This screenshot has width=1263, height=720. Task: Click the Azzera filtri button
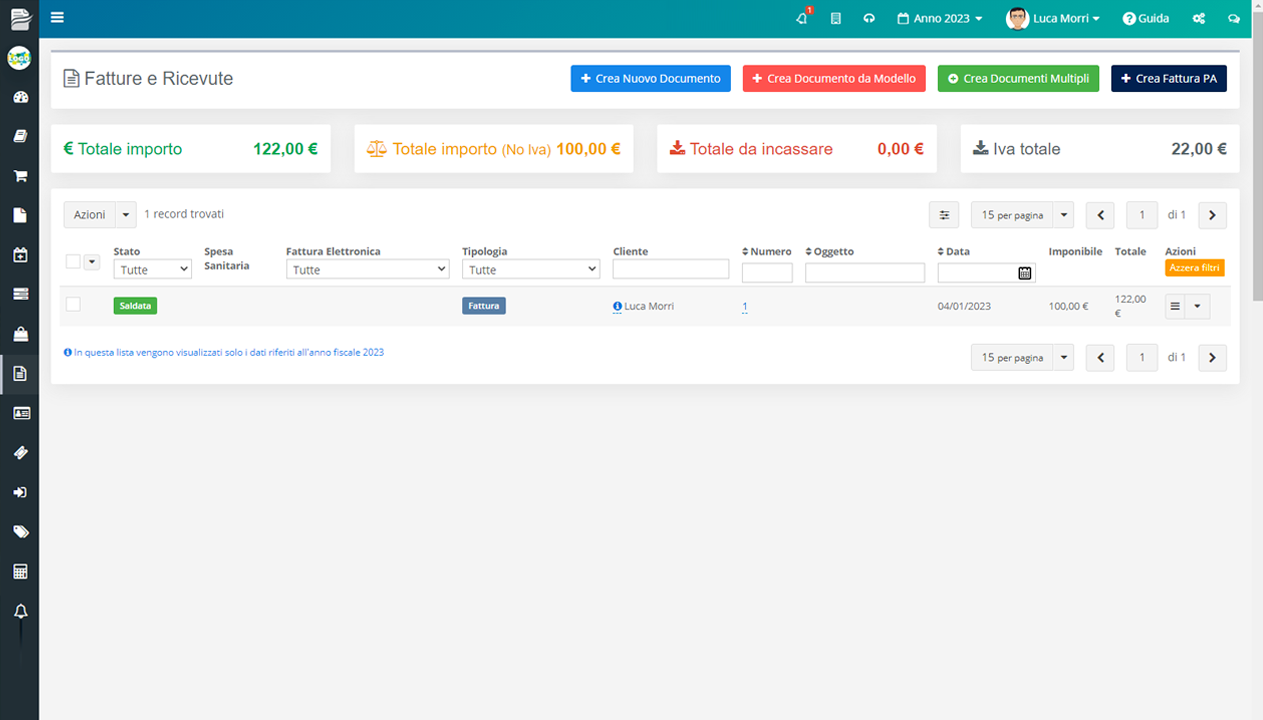[1195, 268]
